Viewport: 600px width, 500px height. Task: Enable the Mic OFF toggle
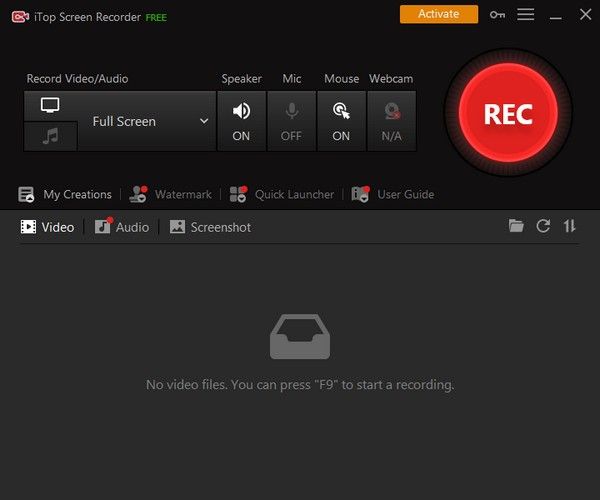(292, 121)
